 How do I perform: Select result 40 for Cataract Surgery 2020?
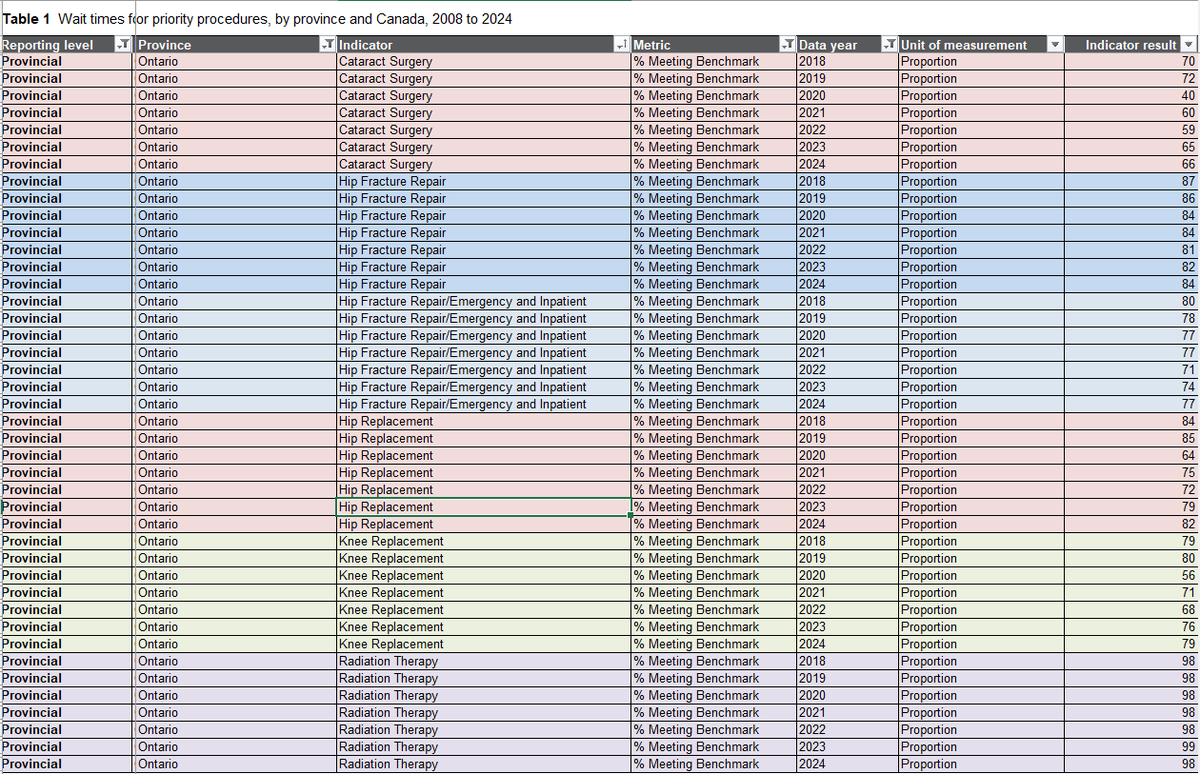click(x=1131, y=95)
